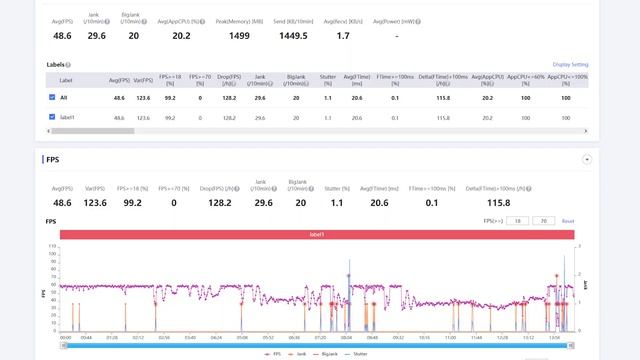640x360 pixels.
Task: Click right handle of chart time range slider
Action: click(571, 345)
